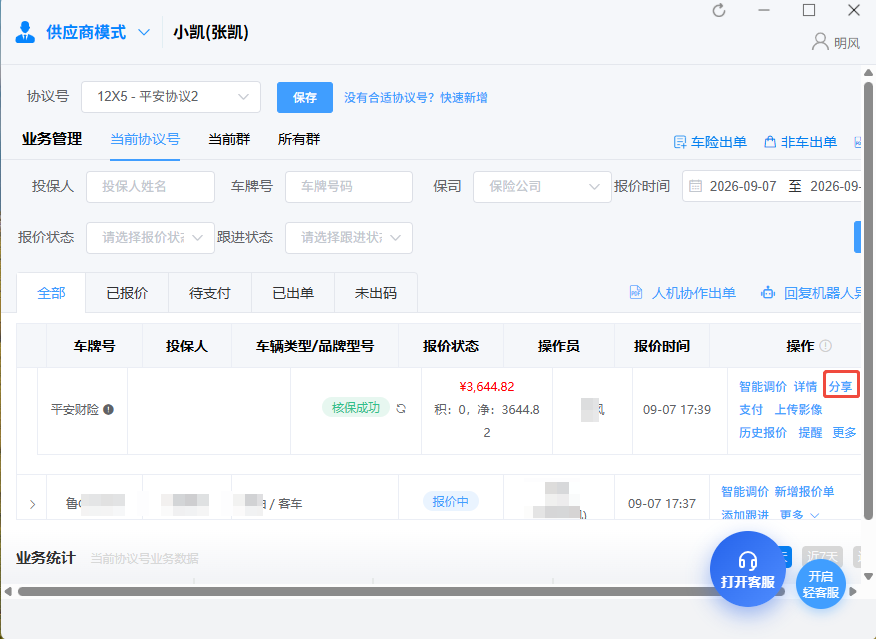
Task: Switch to the 当前群 tab
Action: (229, 139)
